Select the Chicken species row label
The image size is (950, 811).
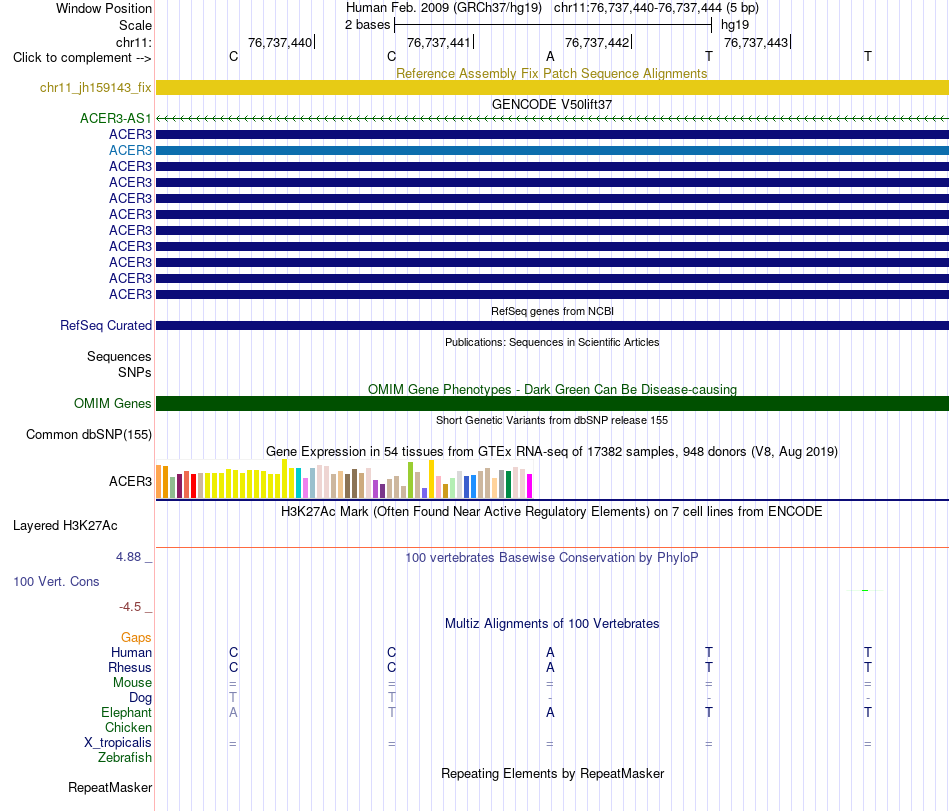128,727
